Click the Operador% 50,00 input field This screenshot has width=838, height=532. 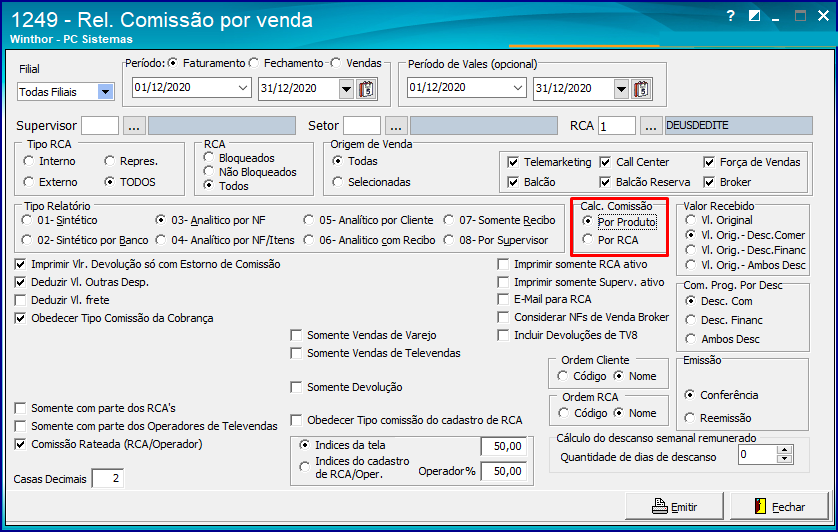(503, 471)
